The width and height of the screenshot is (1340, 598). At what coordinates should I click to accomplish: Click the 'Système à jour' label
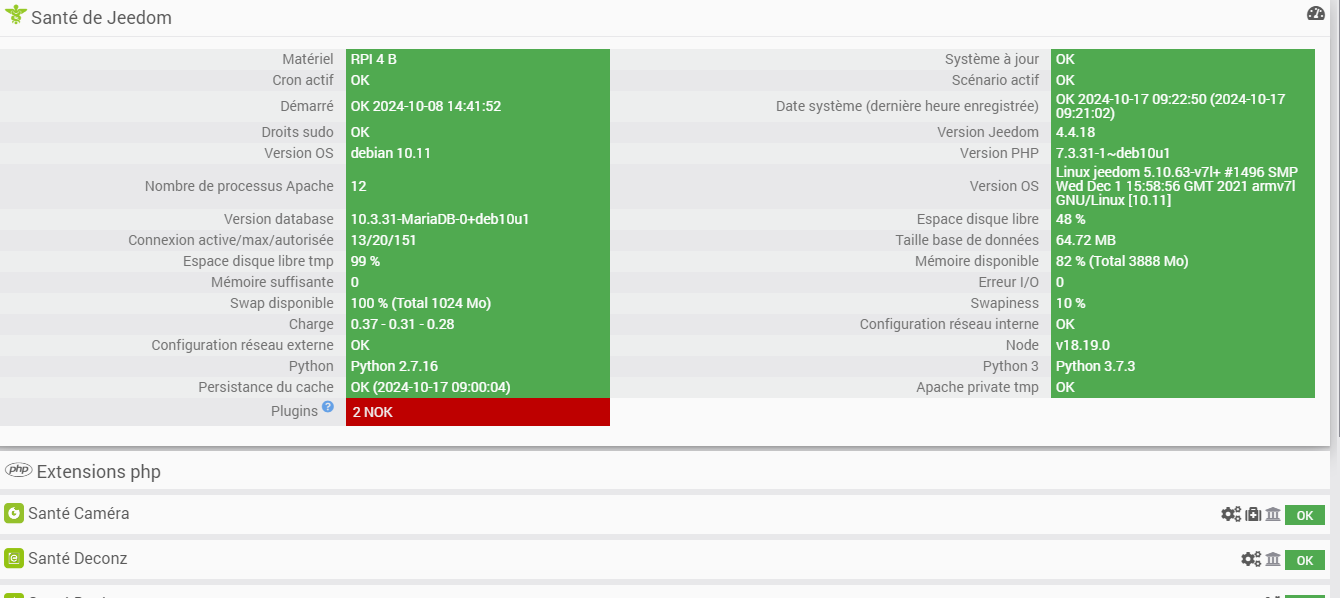pos(992,59)
